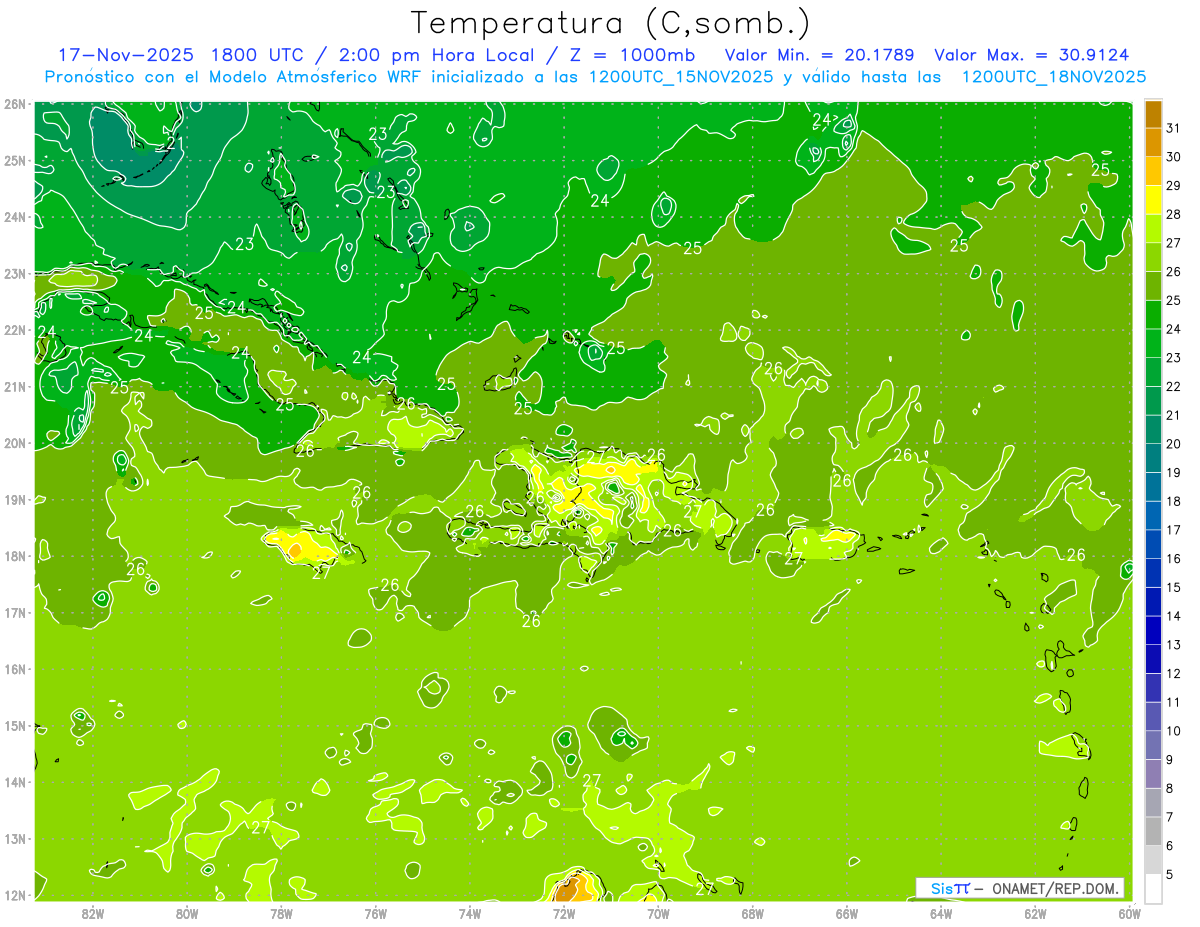This screenshot has width=1200, height=927.
Task: Click the '16N' latitude axis label
Action: pos(14,669)
